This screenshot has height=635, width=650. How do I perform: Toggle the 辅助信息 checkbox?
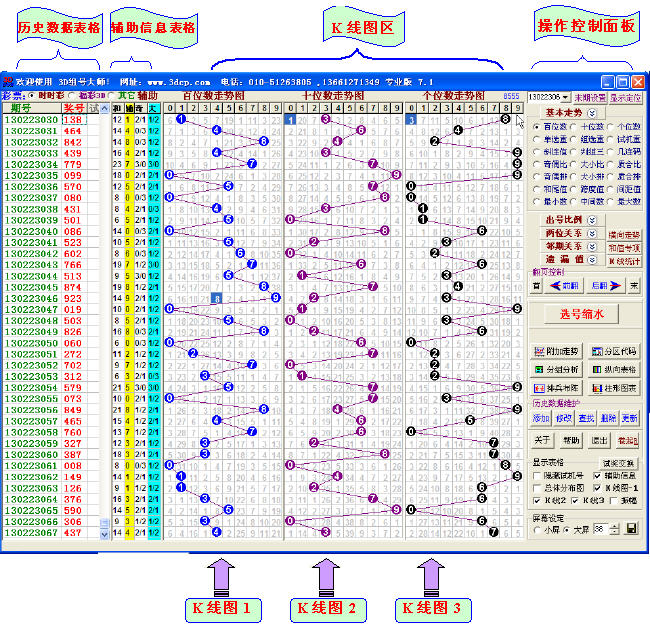coord(597,475)
